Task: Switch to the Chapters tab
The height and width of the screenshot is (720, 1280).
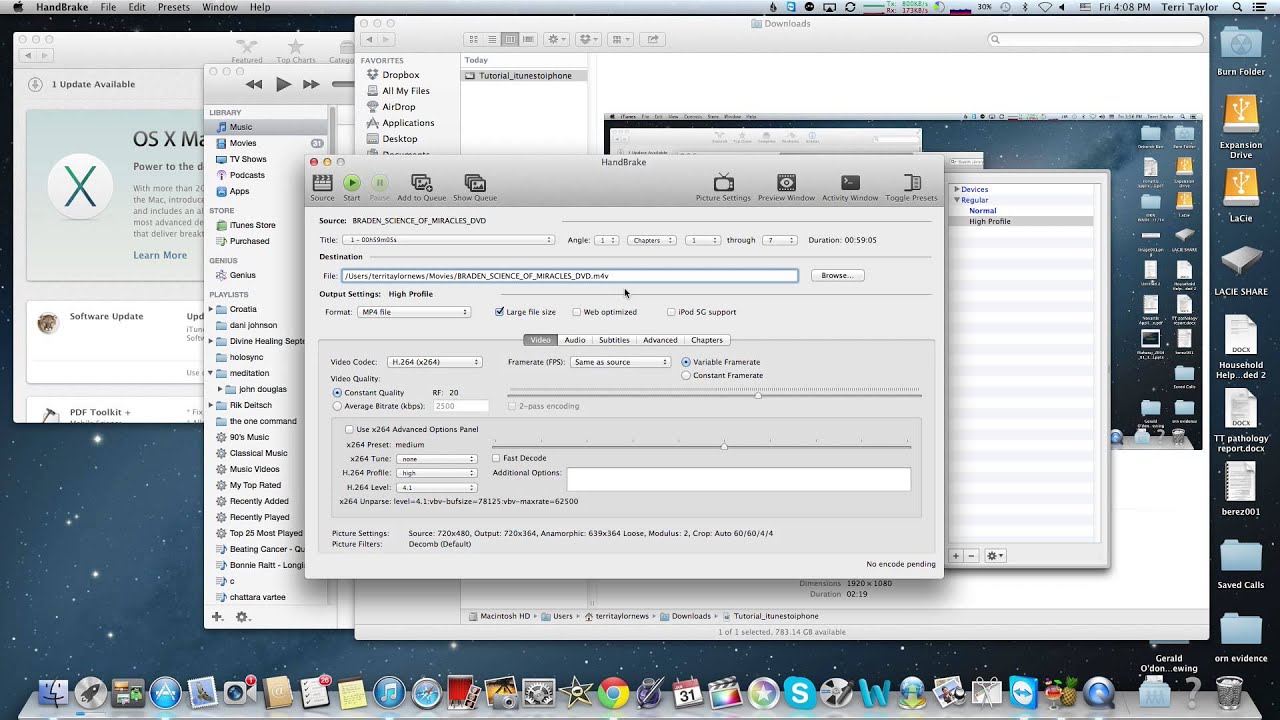Action: coord(707,340)
